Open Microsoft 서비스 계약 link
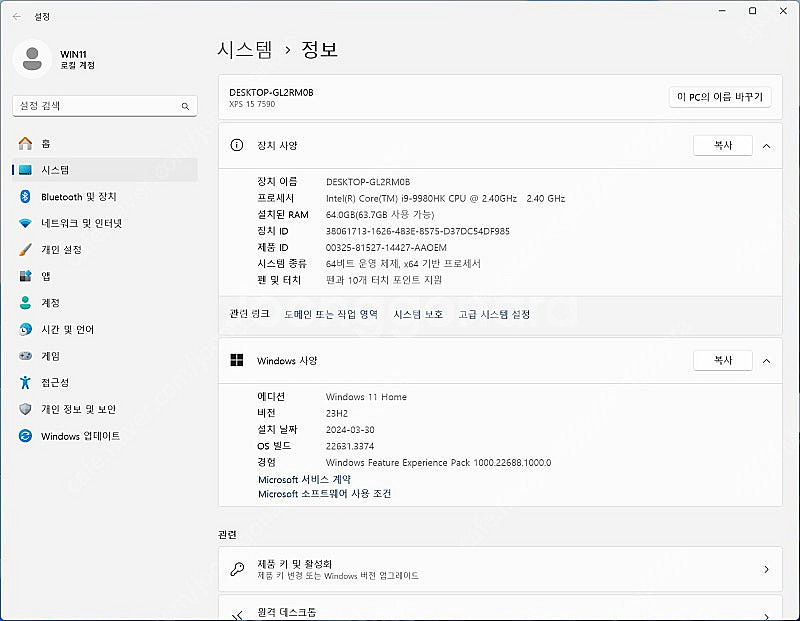Image resolution: width=800 pixels, height=621 pixels. tap(304, 480)
